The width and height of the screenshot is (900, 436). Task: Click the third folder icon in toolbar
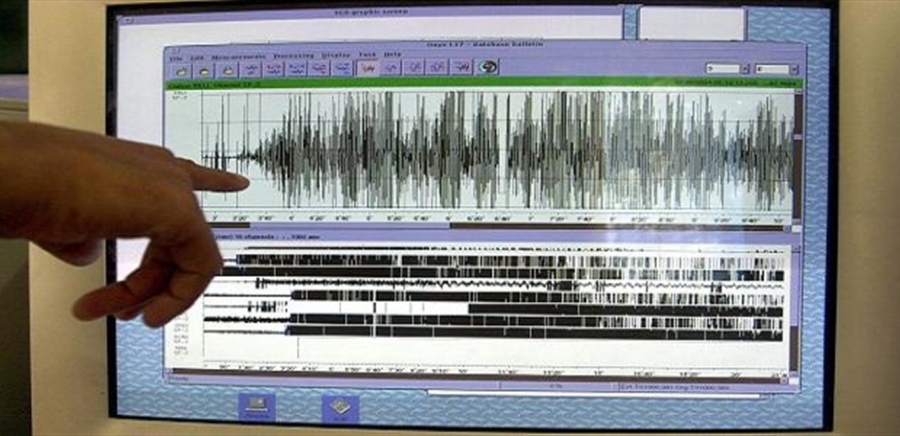point(228,70)
